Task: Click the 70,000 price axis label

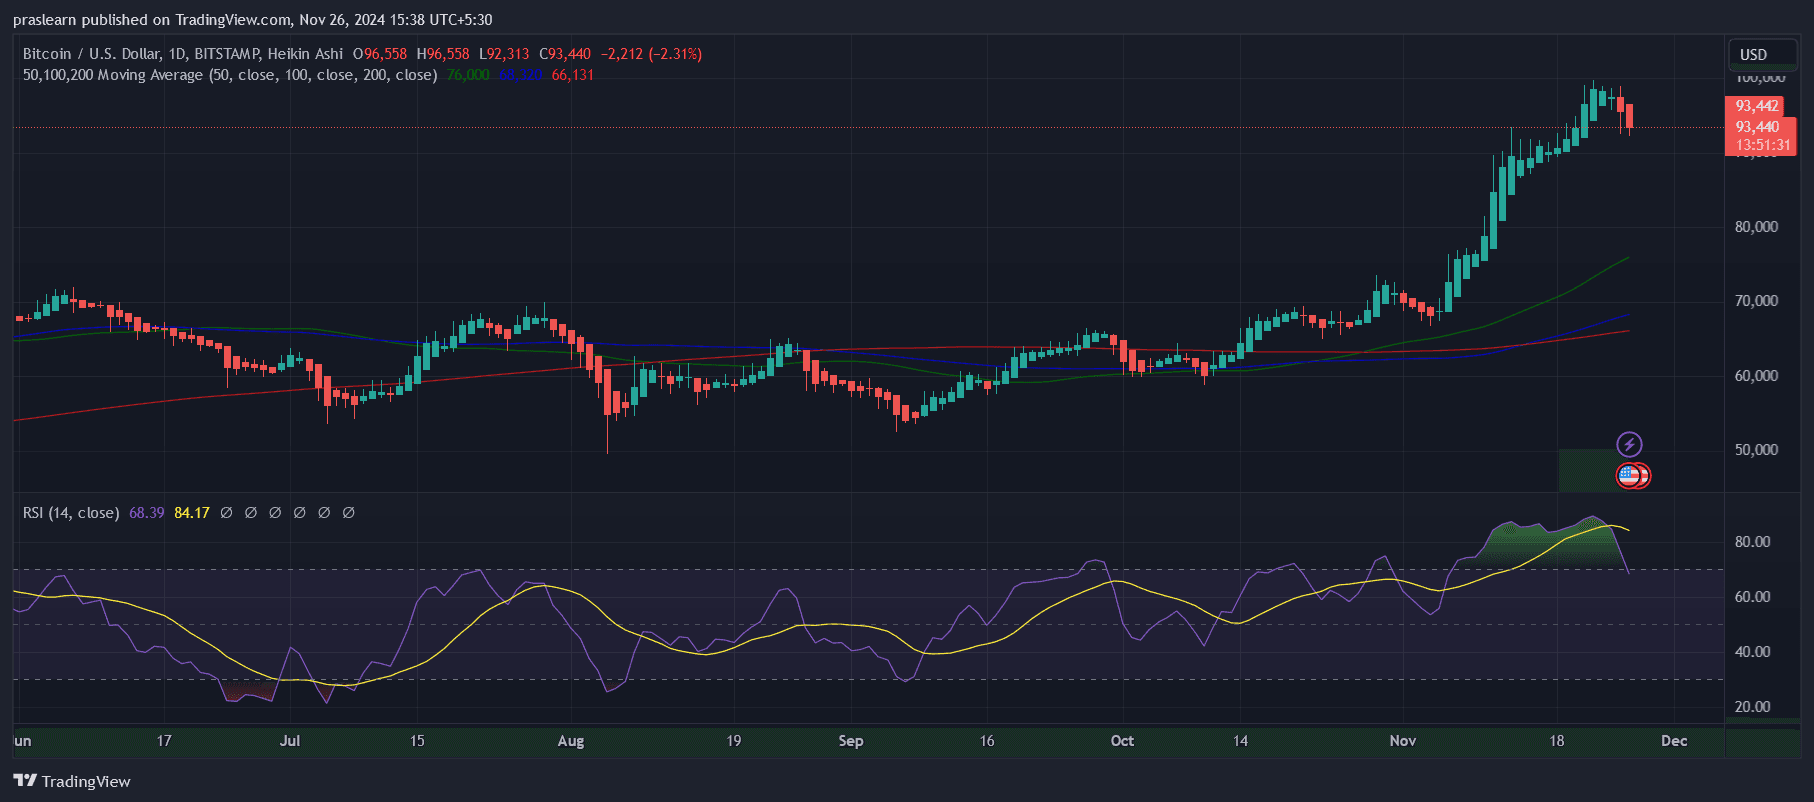Action: (x=1756, y=301)
